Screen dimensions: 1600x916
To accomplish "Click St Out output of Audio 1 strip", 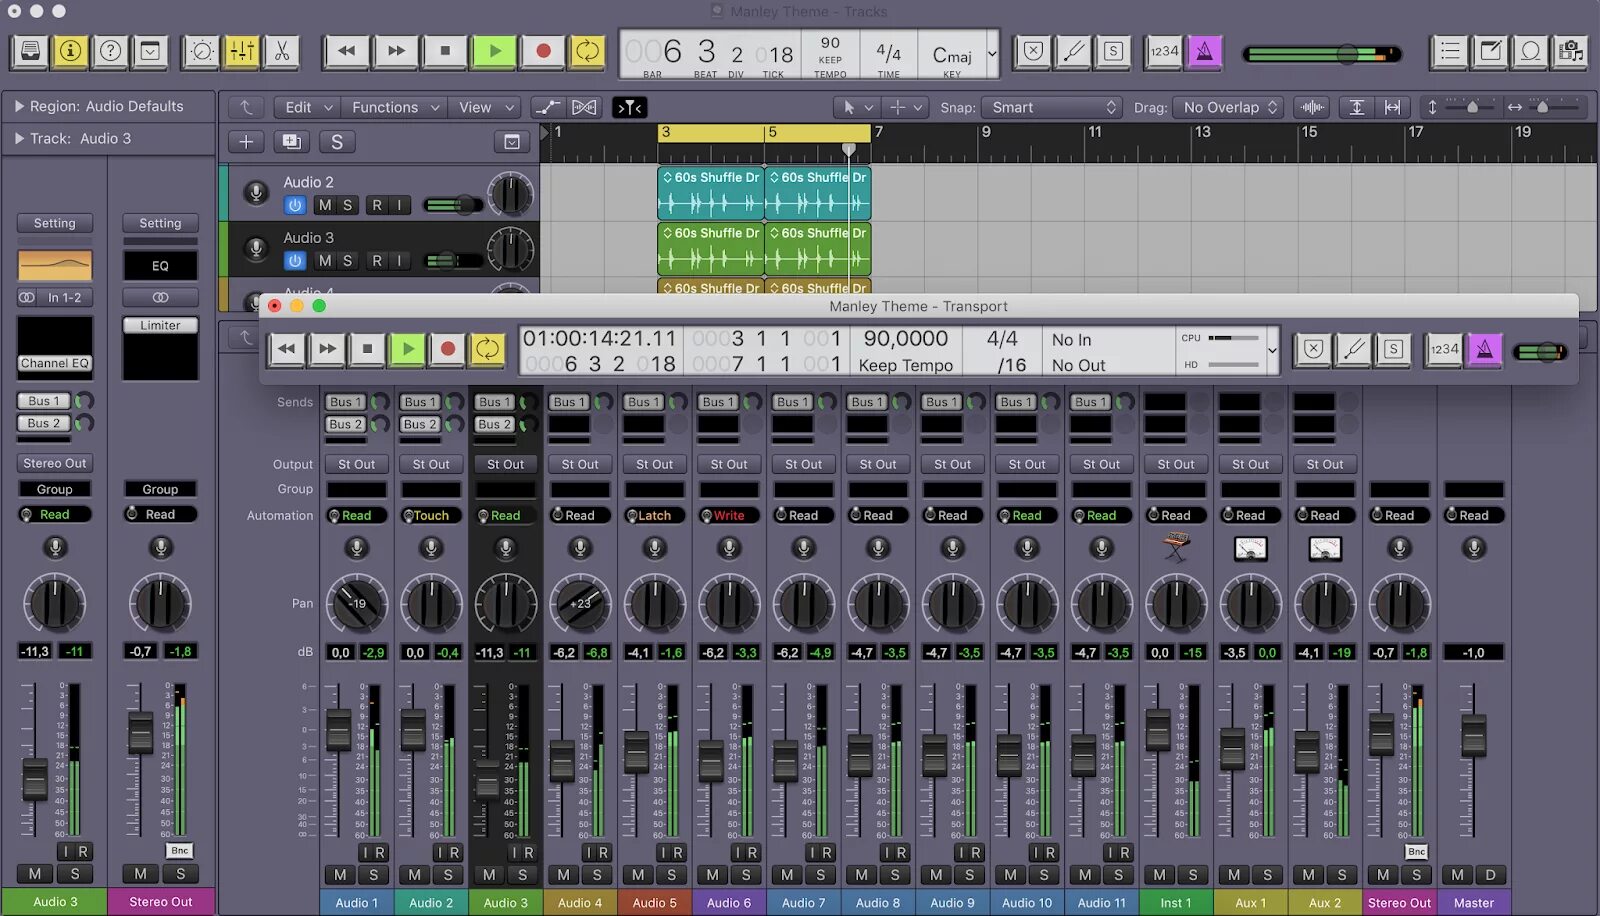I will (x=356, y=464).
